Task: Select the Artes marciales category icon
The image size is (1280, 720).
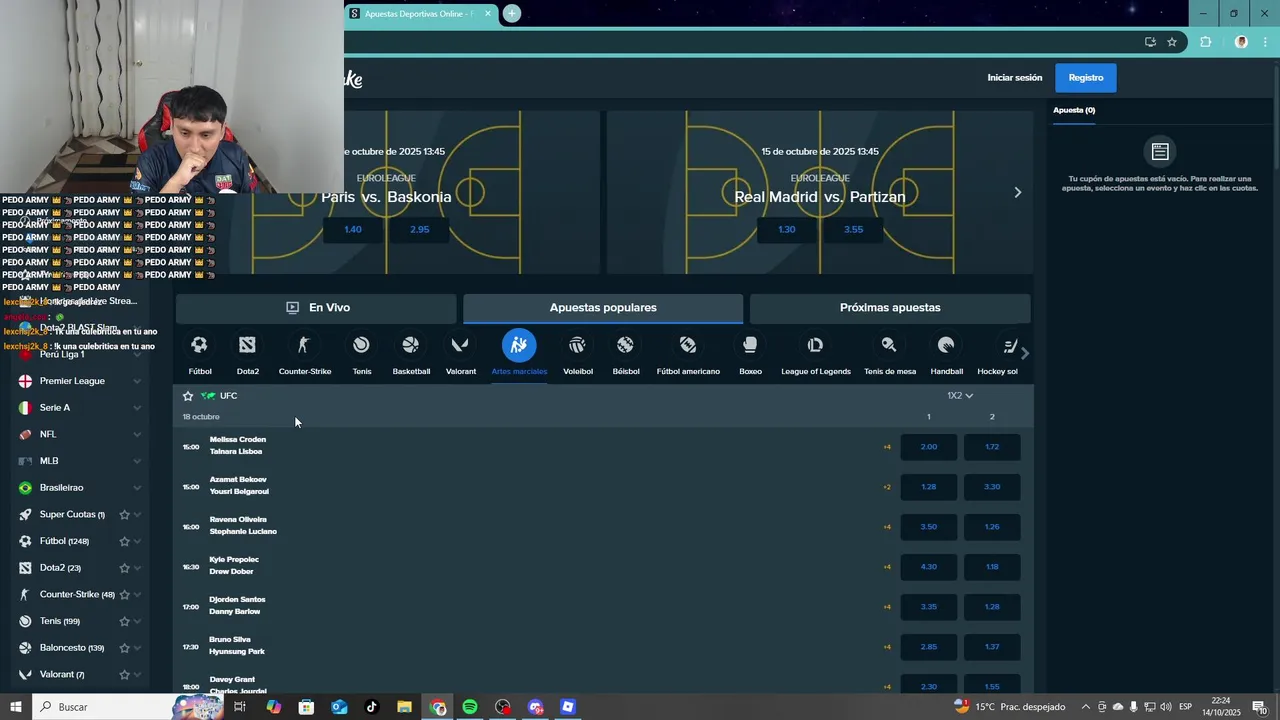Action: [519, 345]
